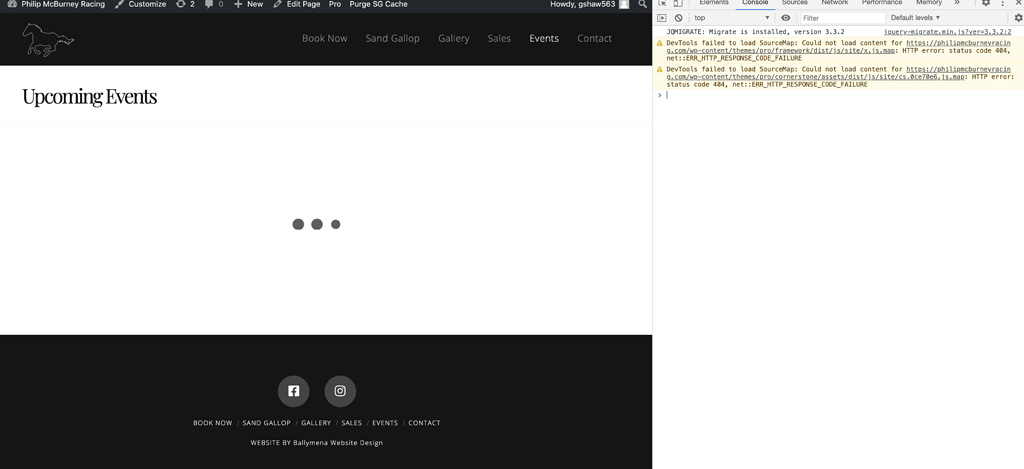Clear the console with the ban icon
Screen dimensions: 1024x469
tap(679, 18)
